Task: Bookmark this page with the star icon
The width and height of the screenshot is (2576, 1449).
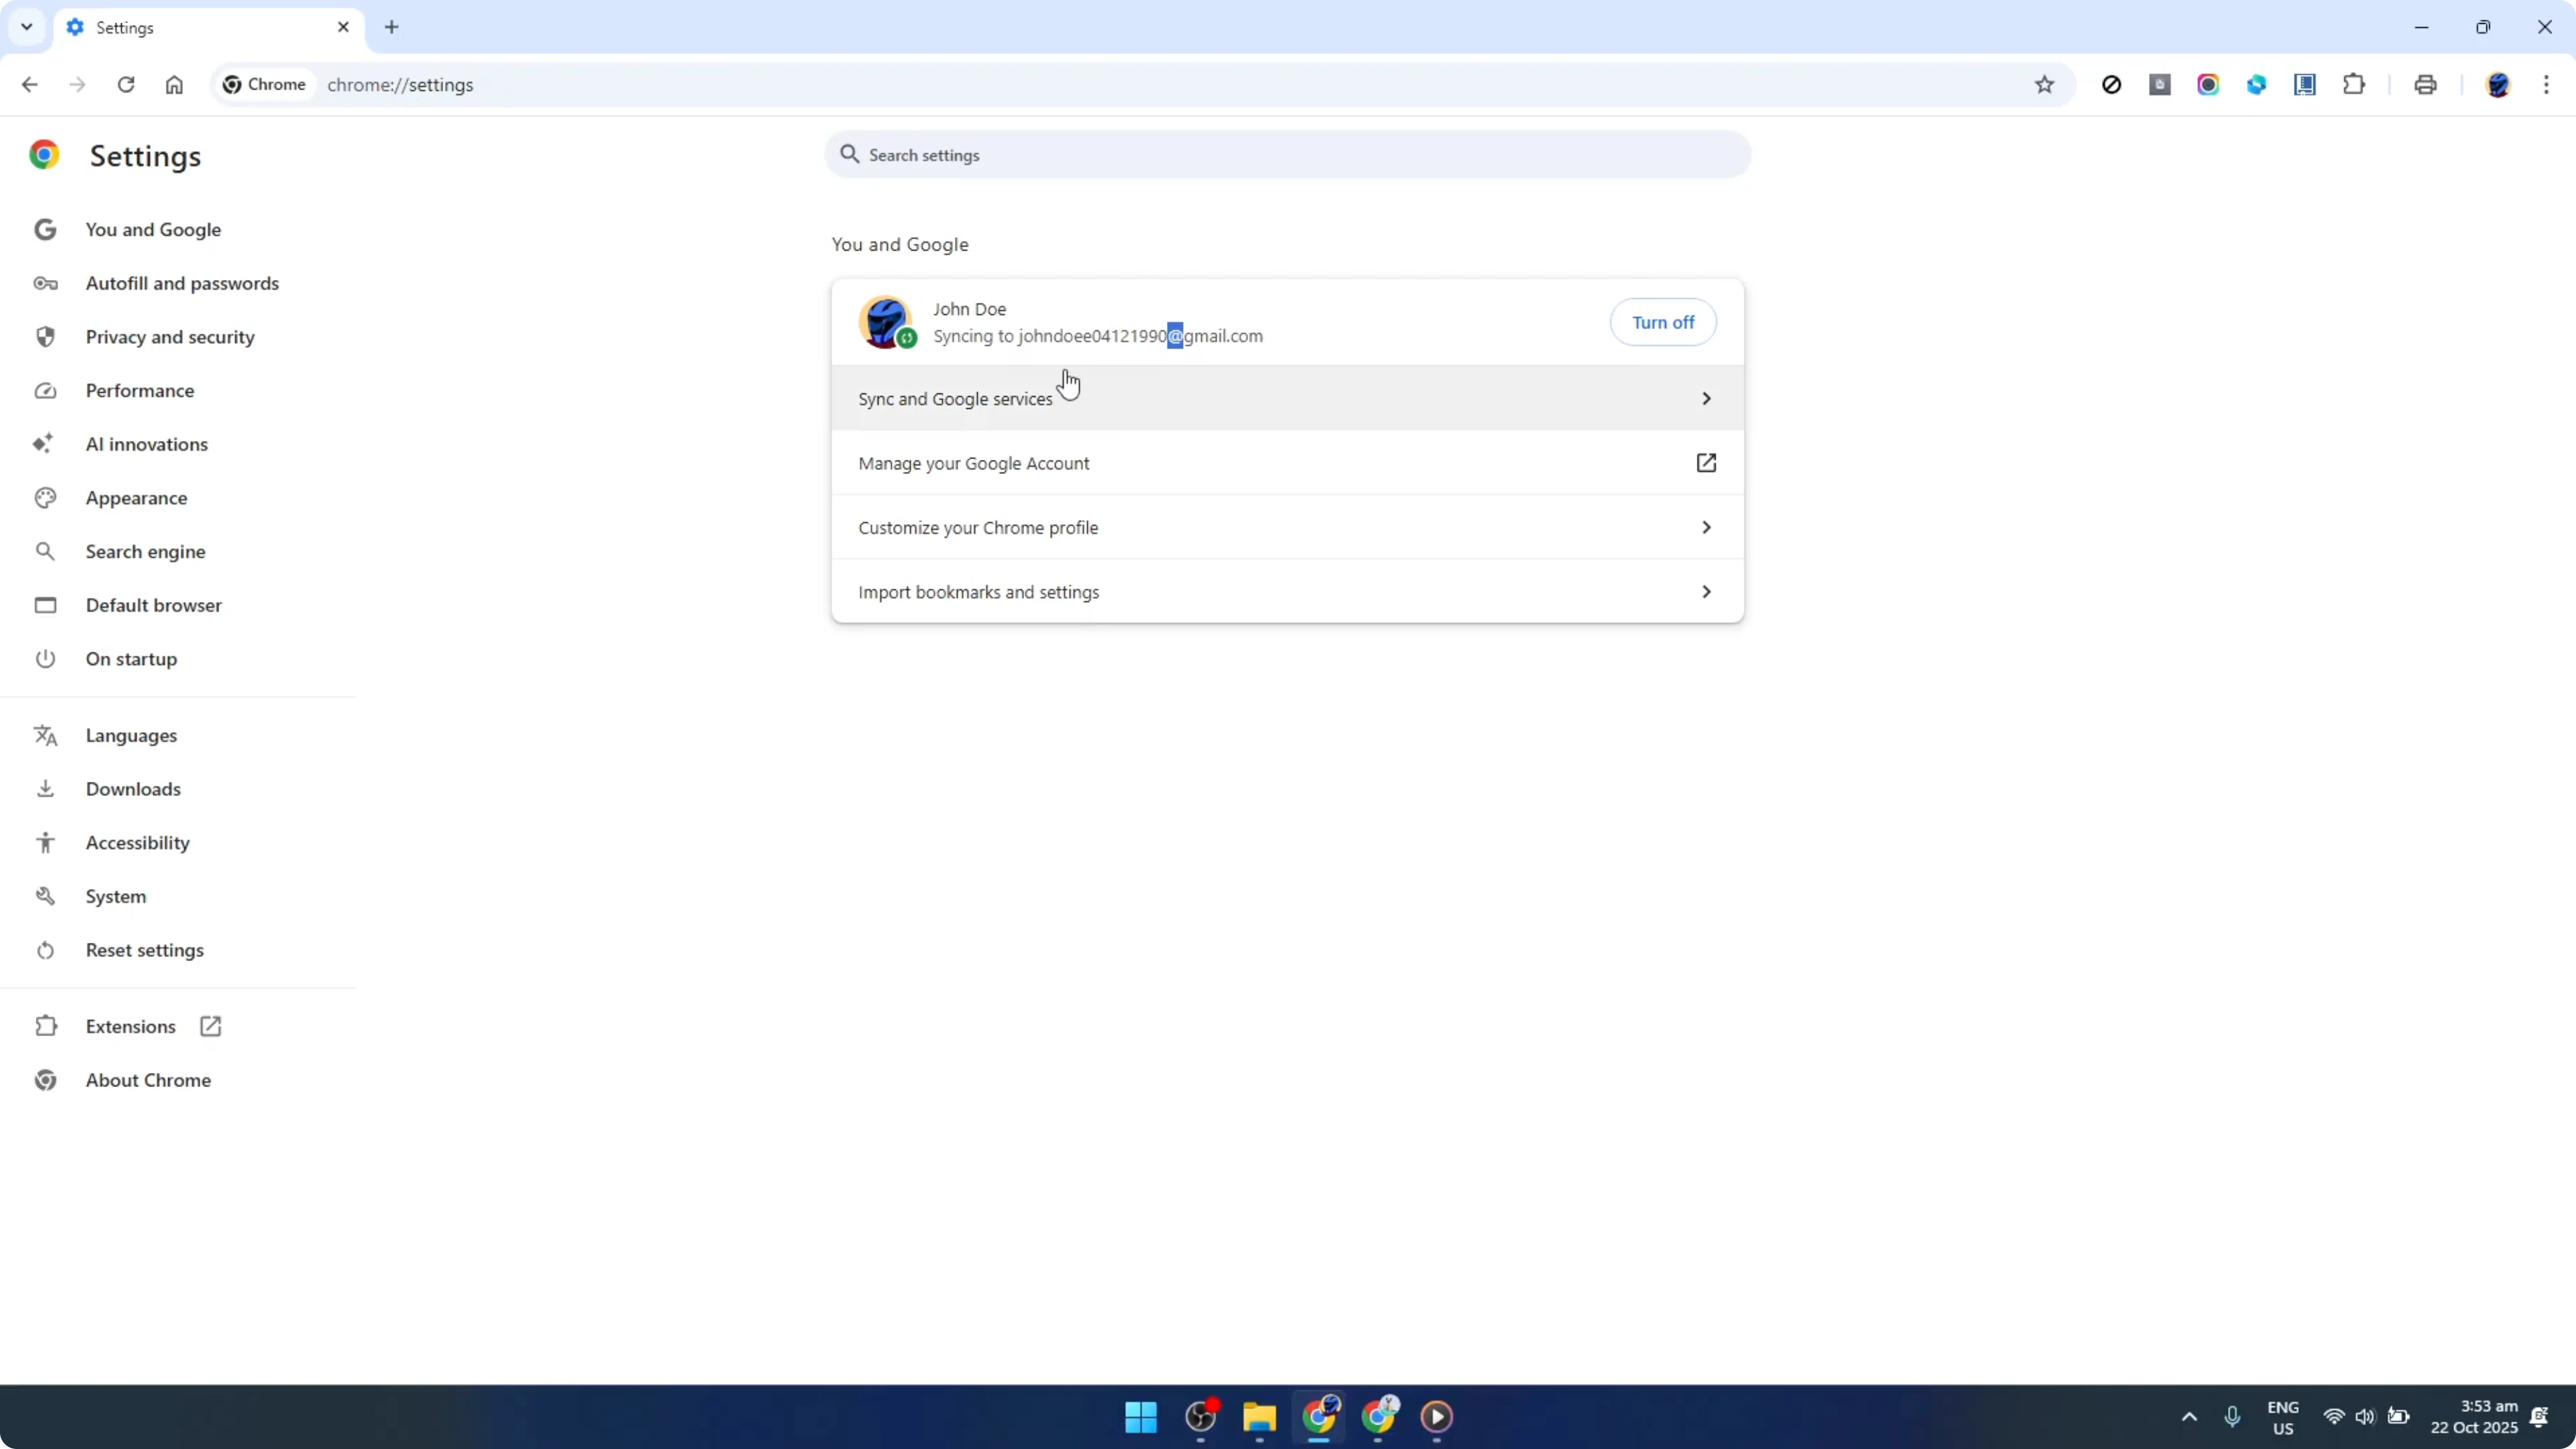Action: click(x=2045, y=84)
